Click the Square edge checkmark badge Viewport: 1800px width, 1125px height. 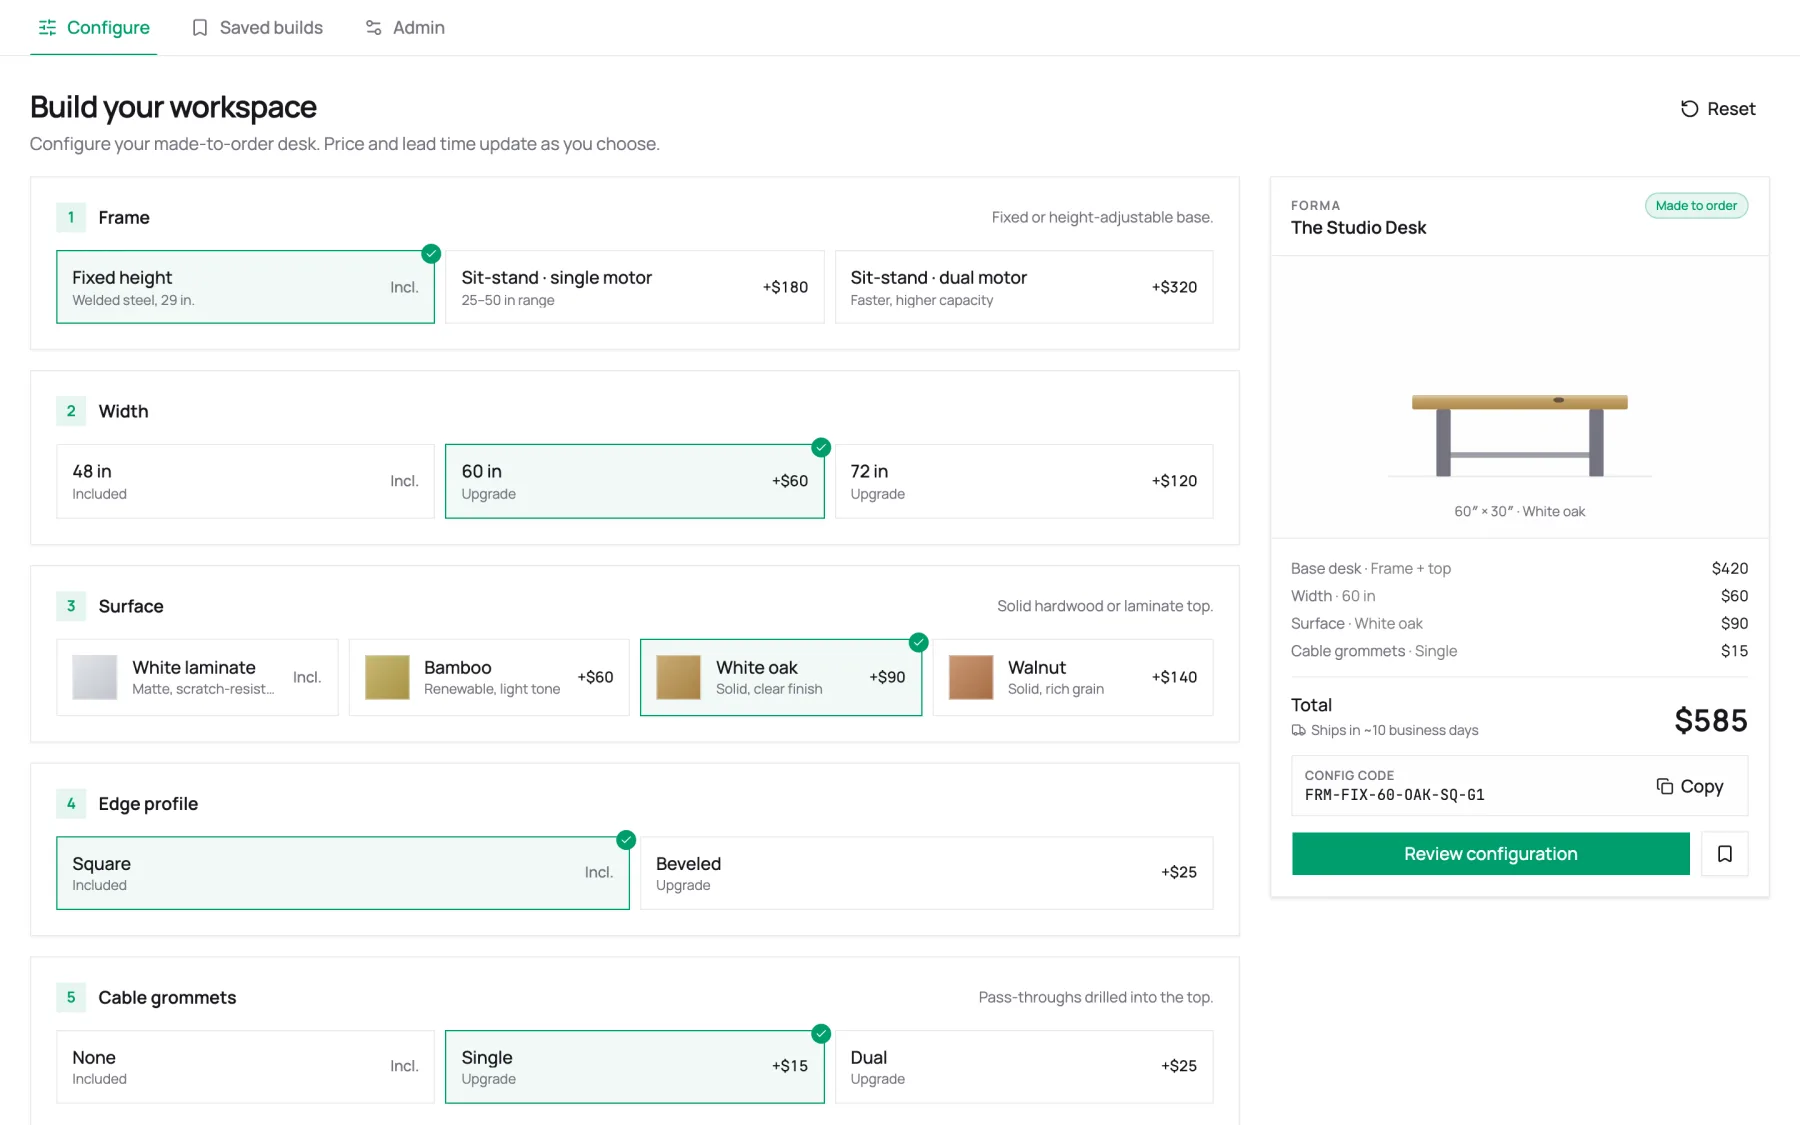[626, 840]
